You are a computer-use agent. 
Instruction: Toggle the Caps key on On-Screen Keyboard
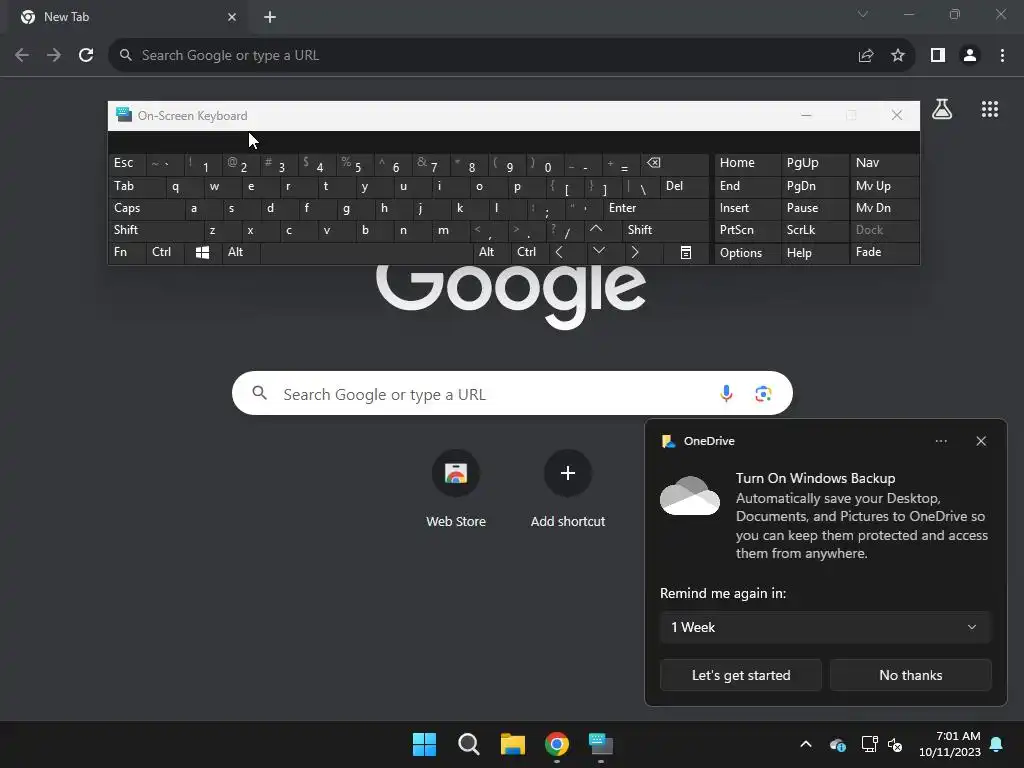[x=146, y=208]
